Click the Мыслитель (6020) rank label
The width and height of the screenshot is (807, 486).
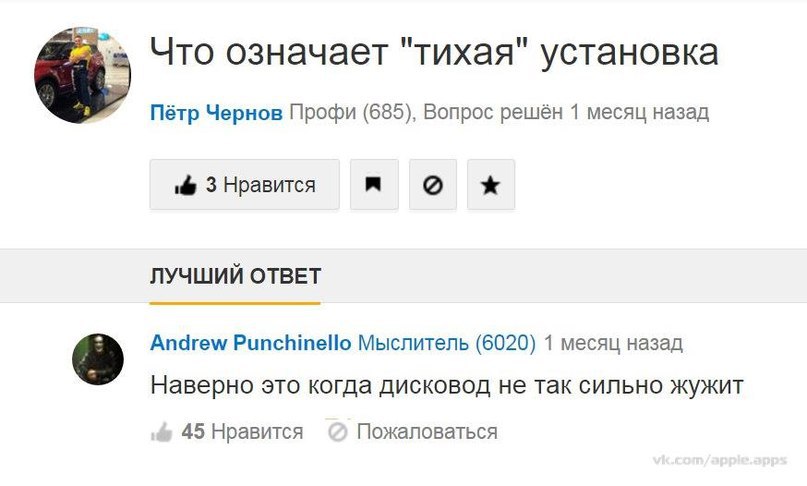tap(447, 344)
